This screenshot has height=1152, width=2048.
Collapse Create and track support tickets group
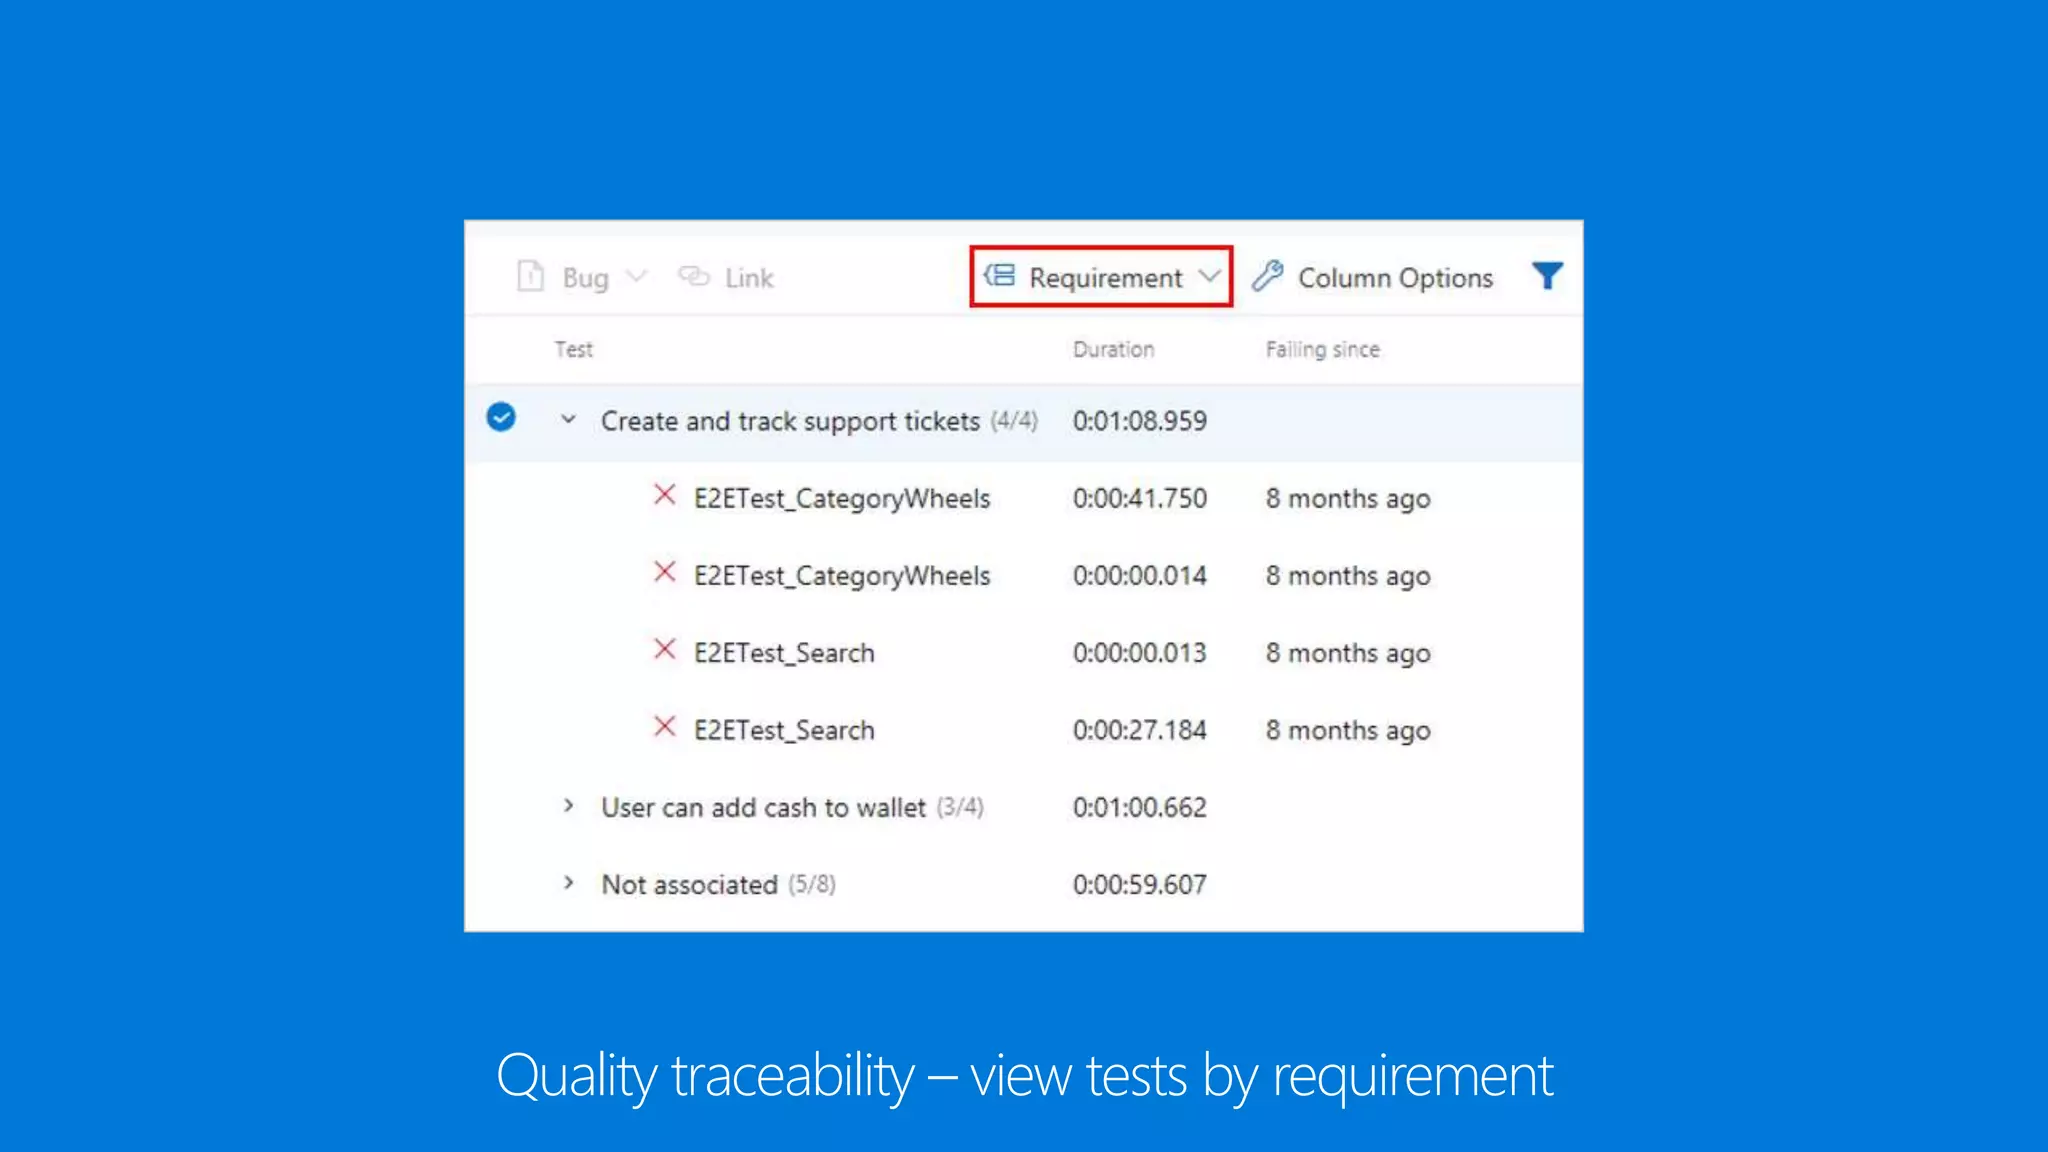(x=568, y=420)
